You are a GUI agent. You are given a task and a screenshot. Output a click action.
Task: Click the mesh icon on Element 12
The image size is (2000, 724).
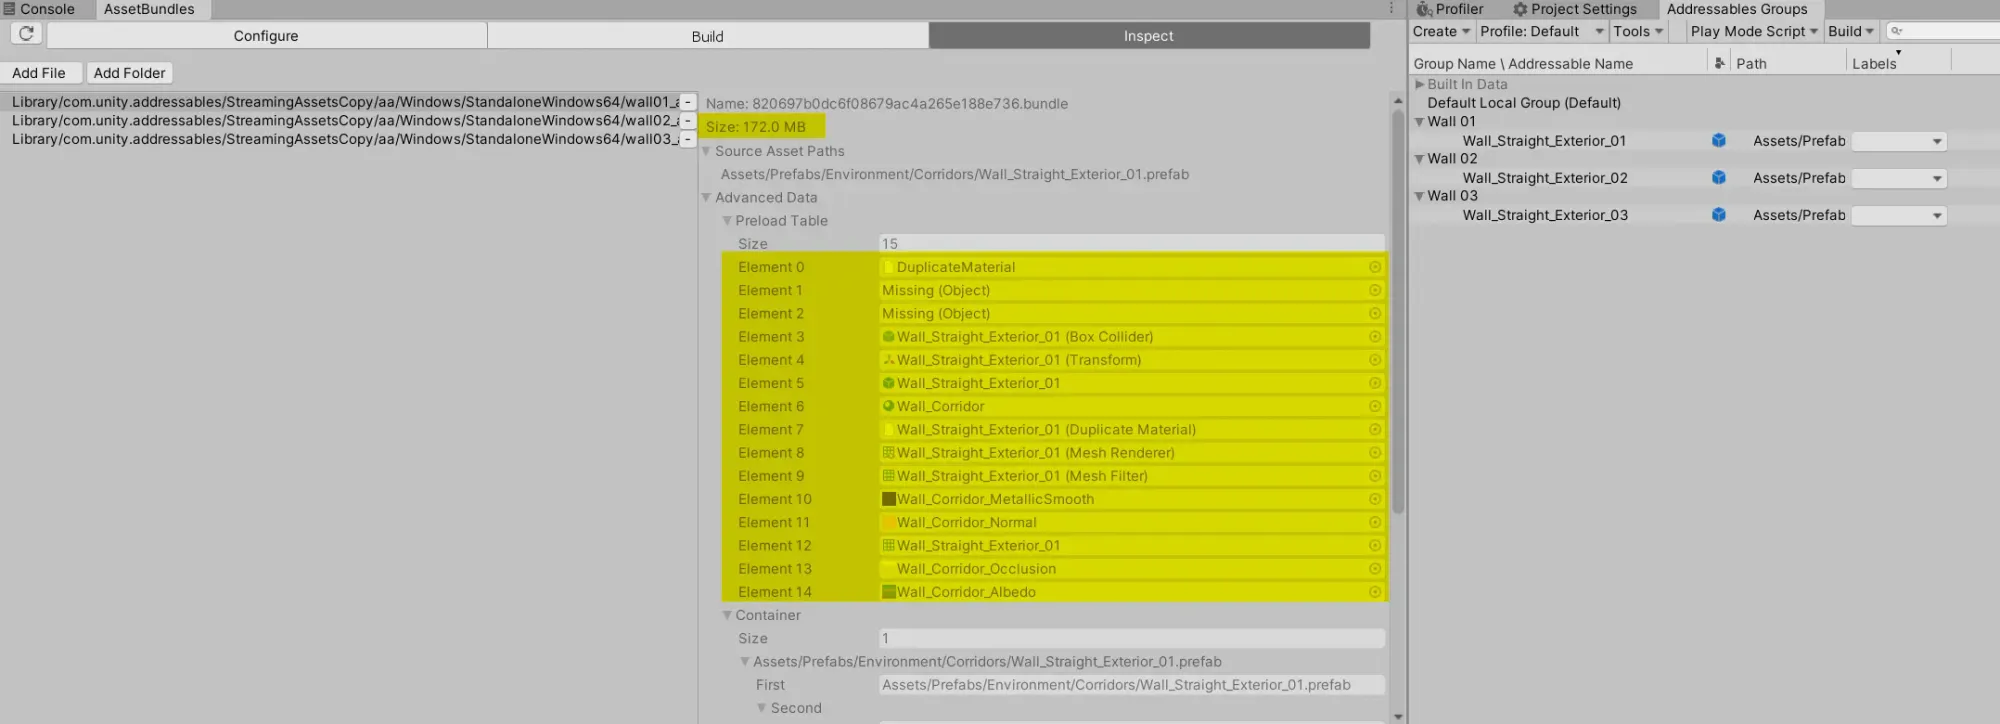(888, 546)
